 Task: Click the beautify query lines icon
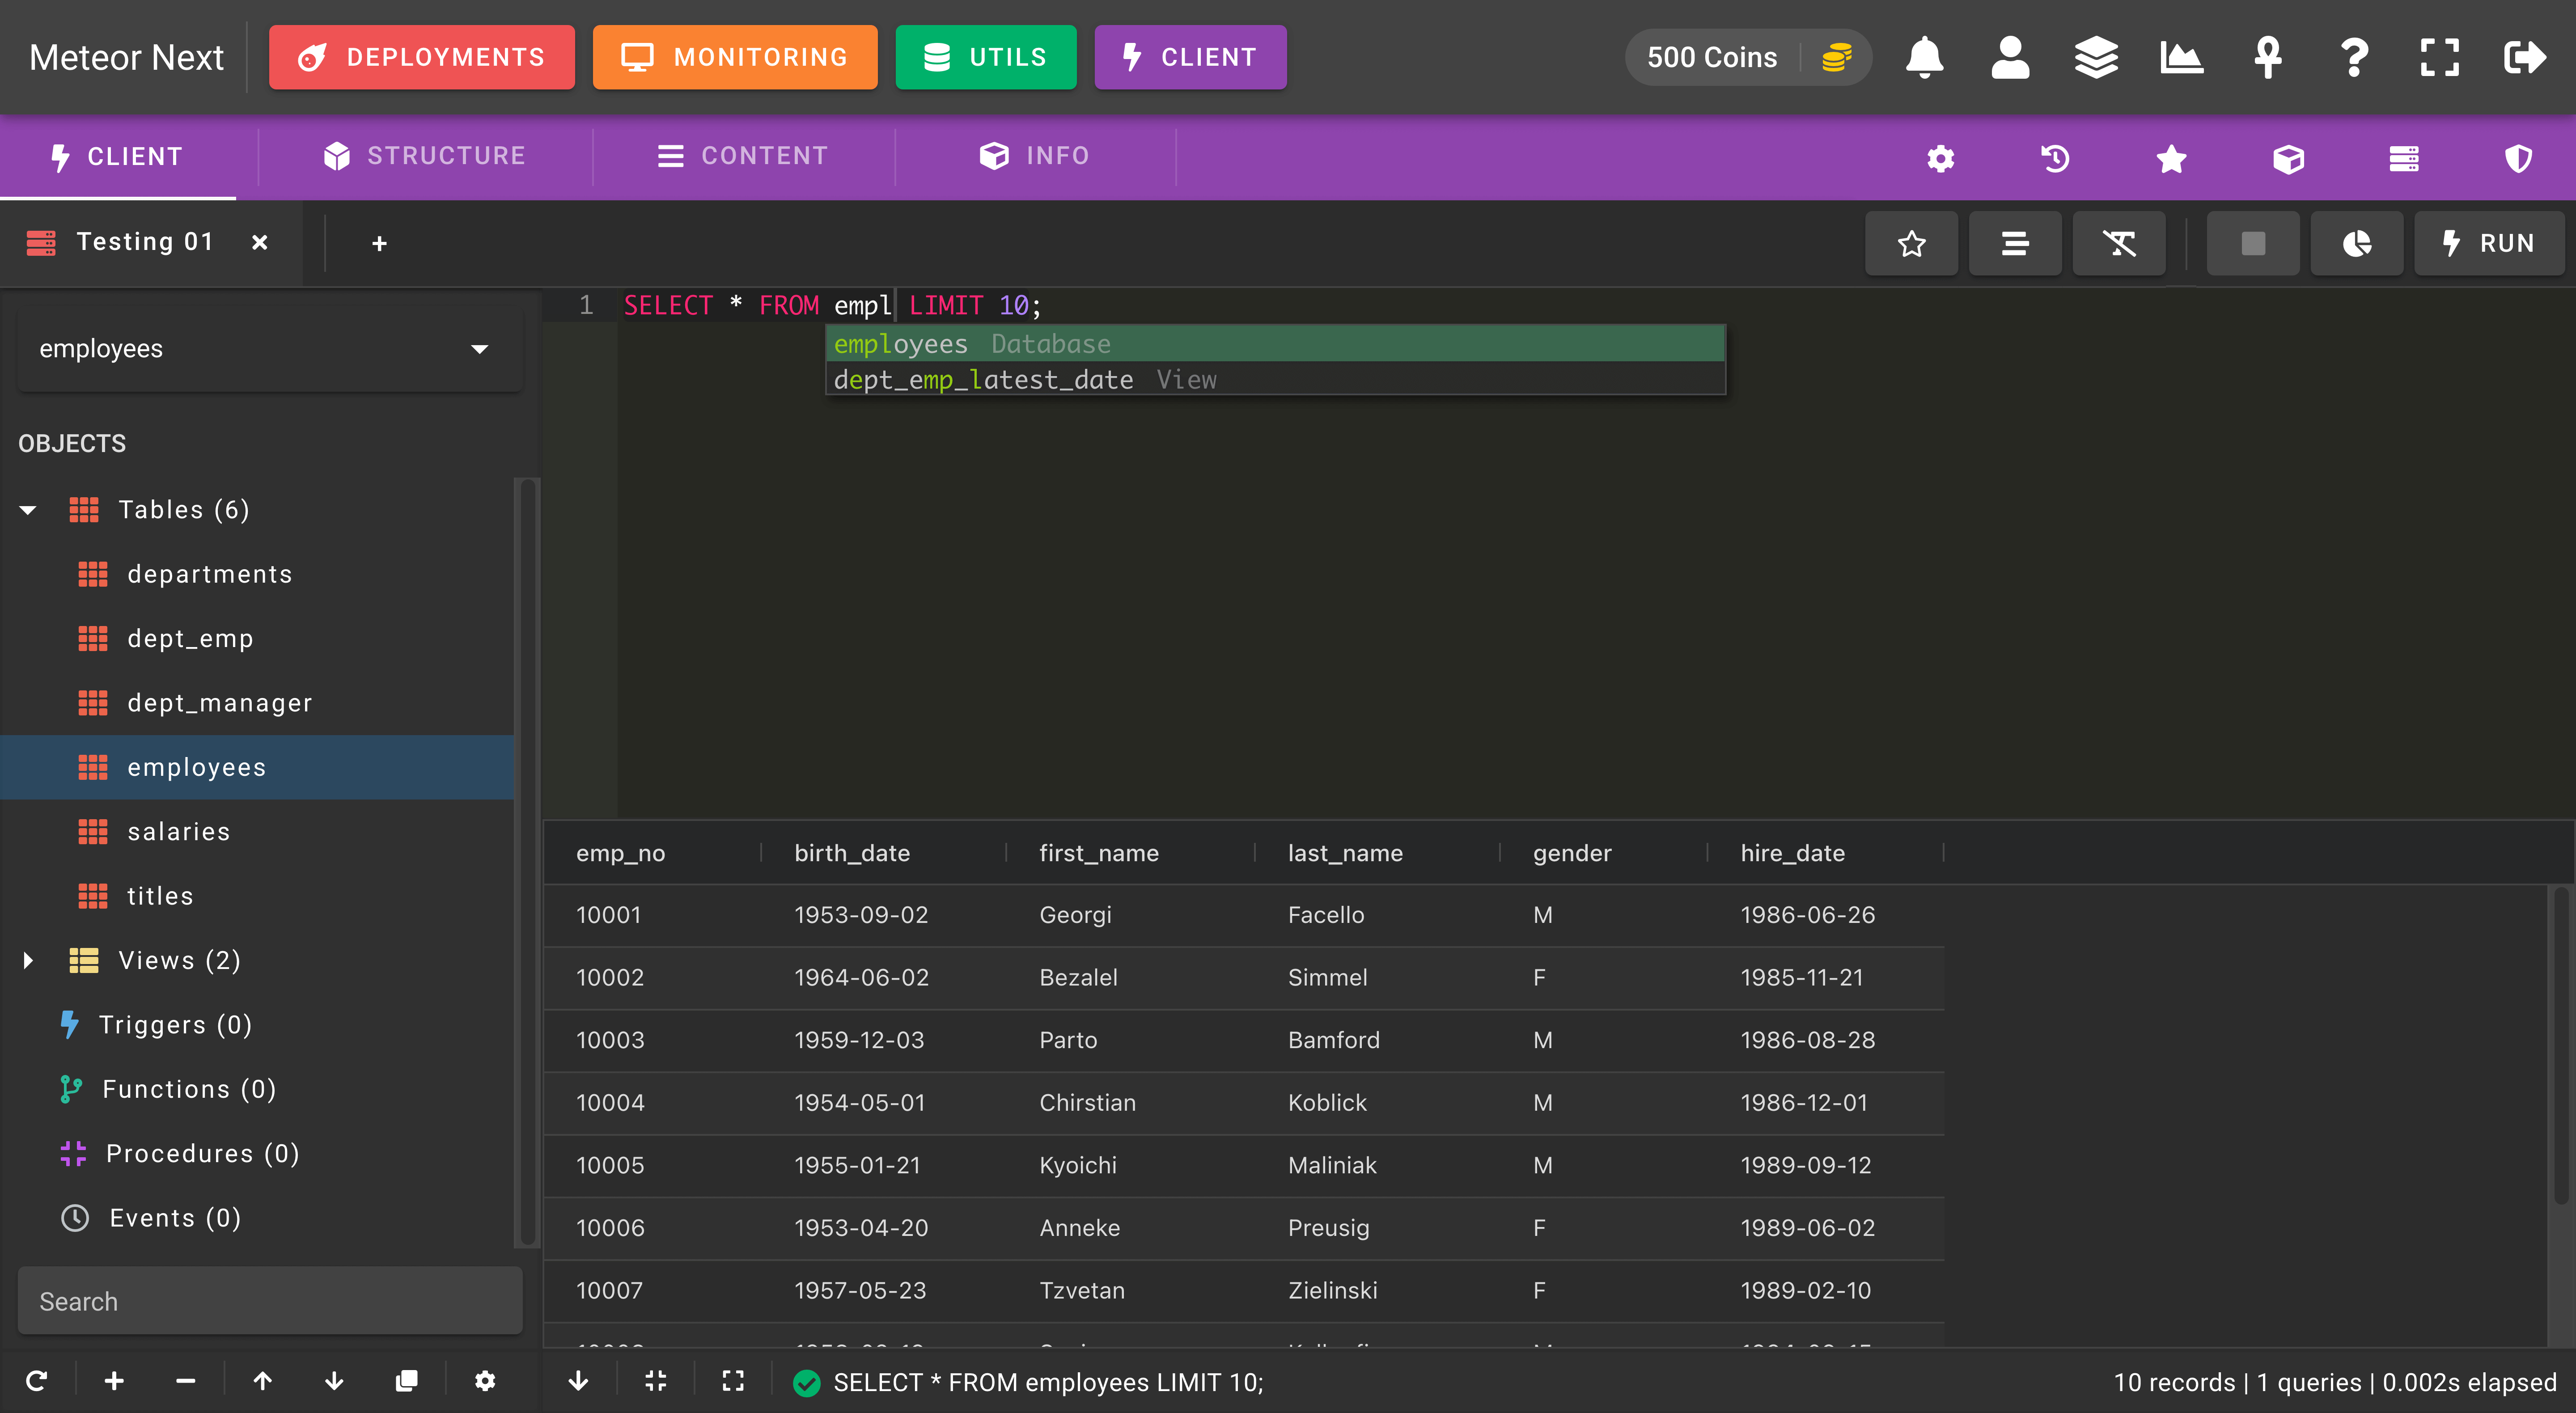2015,243
